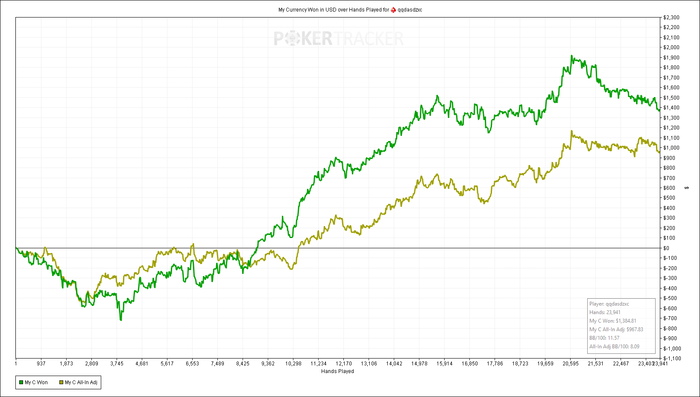The height and width of the screenshot is (397, 700).
Task: Click 'My C Won: $1,384.81' in stats box
Action: (613, 321)
